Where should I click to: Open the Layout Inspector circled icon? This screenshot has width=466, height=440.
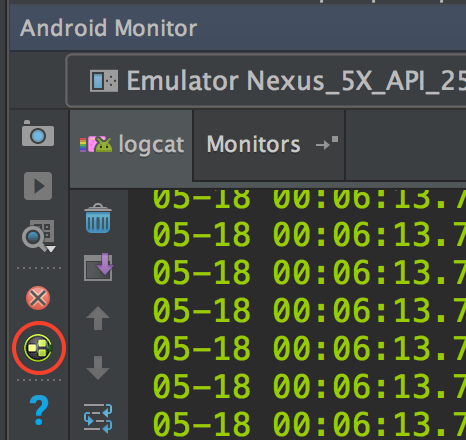pyautogui.click(x=38, y=348)
